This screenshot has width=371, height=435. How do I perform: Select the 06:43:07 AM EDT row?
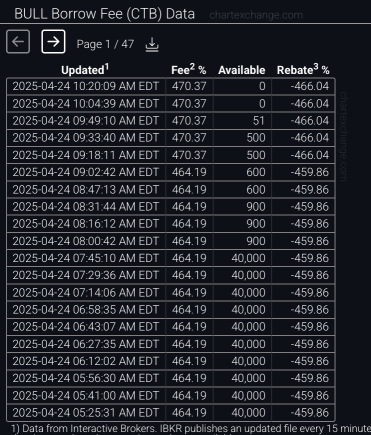[171, 327]
